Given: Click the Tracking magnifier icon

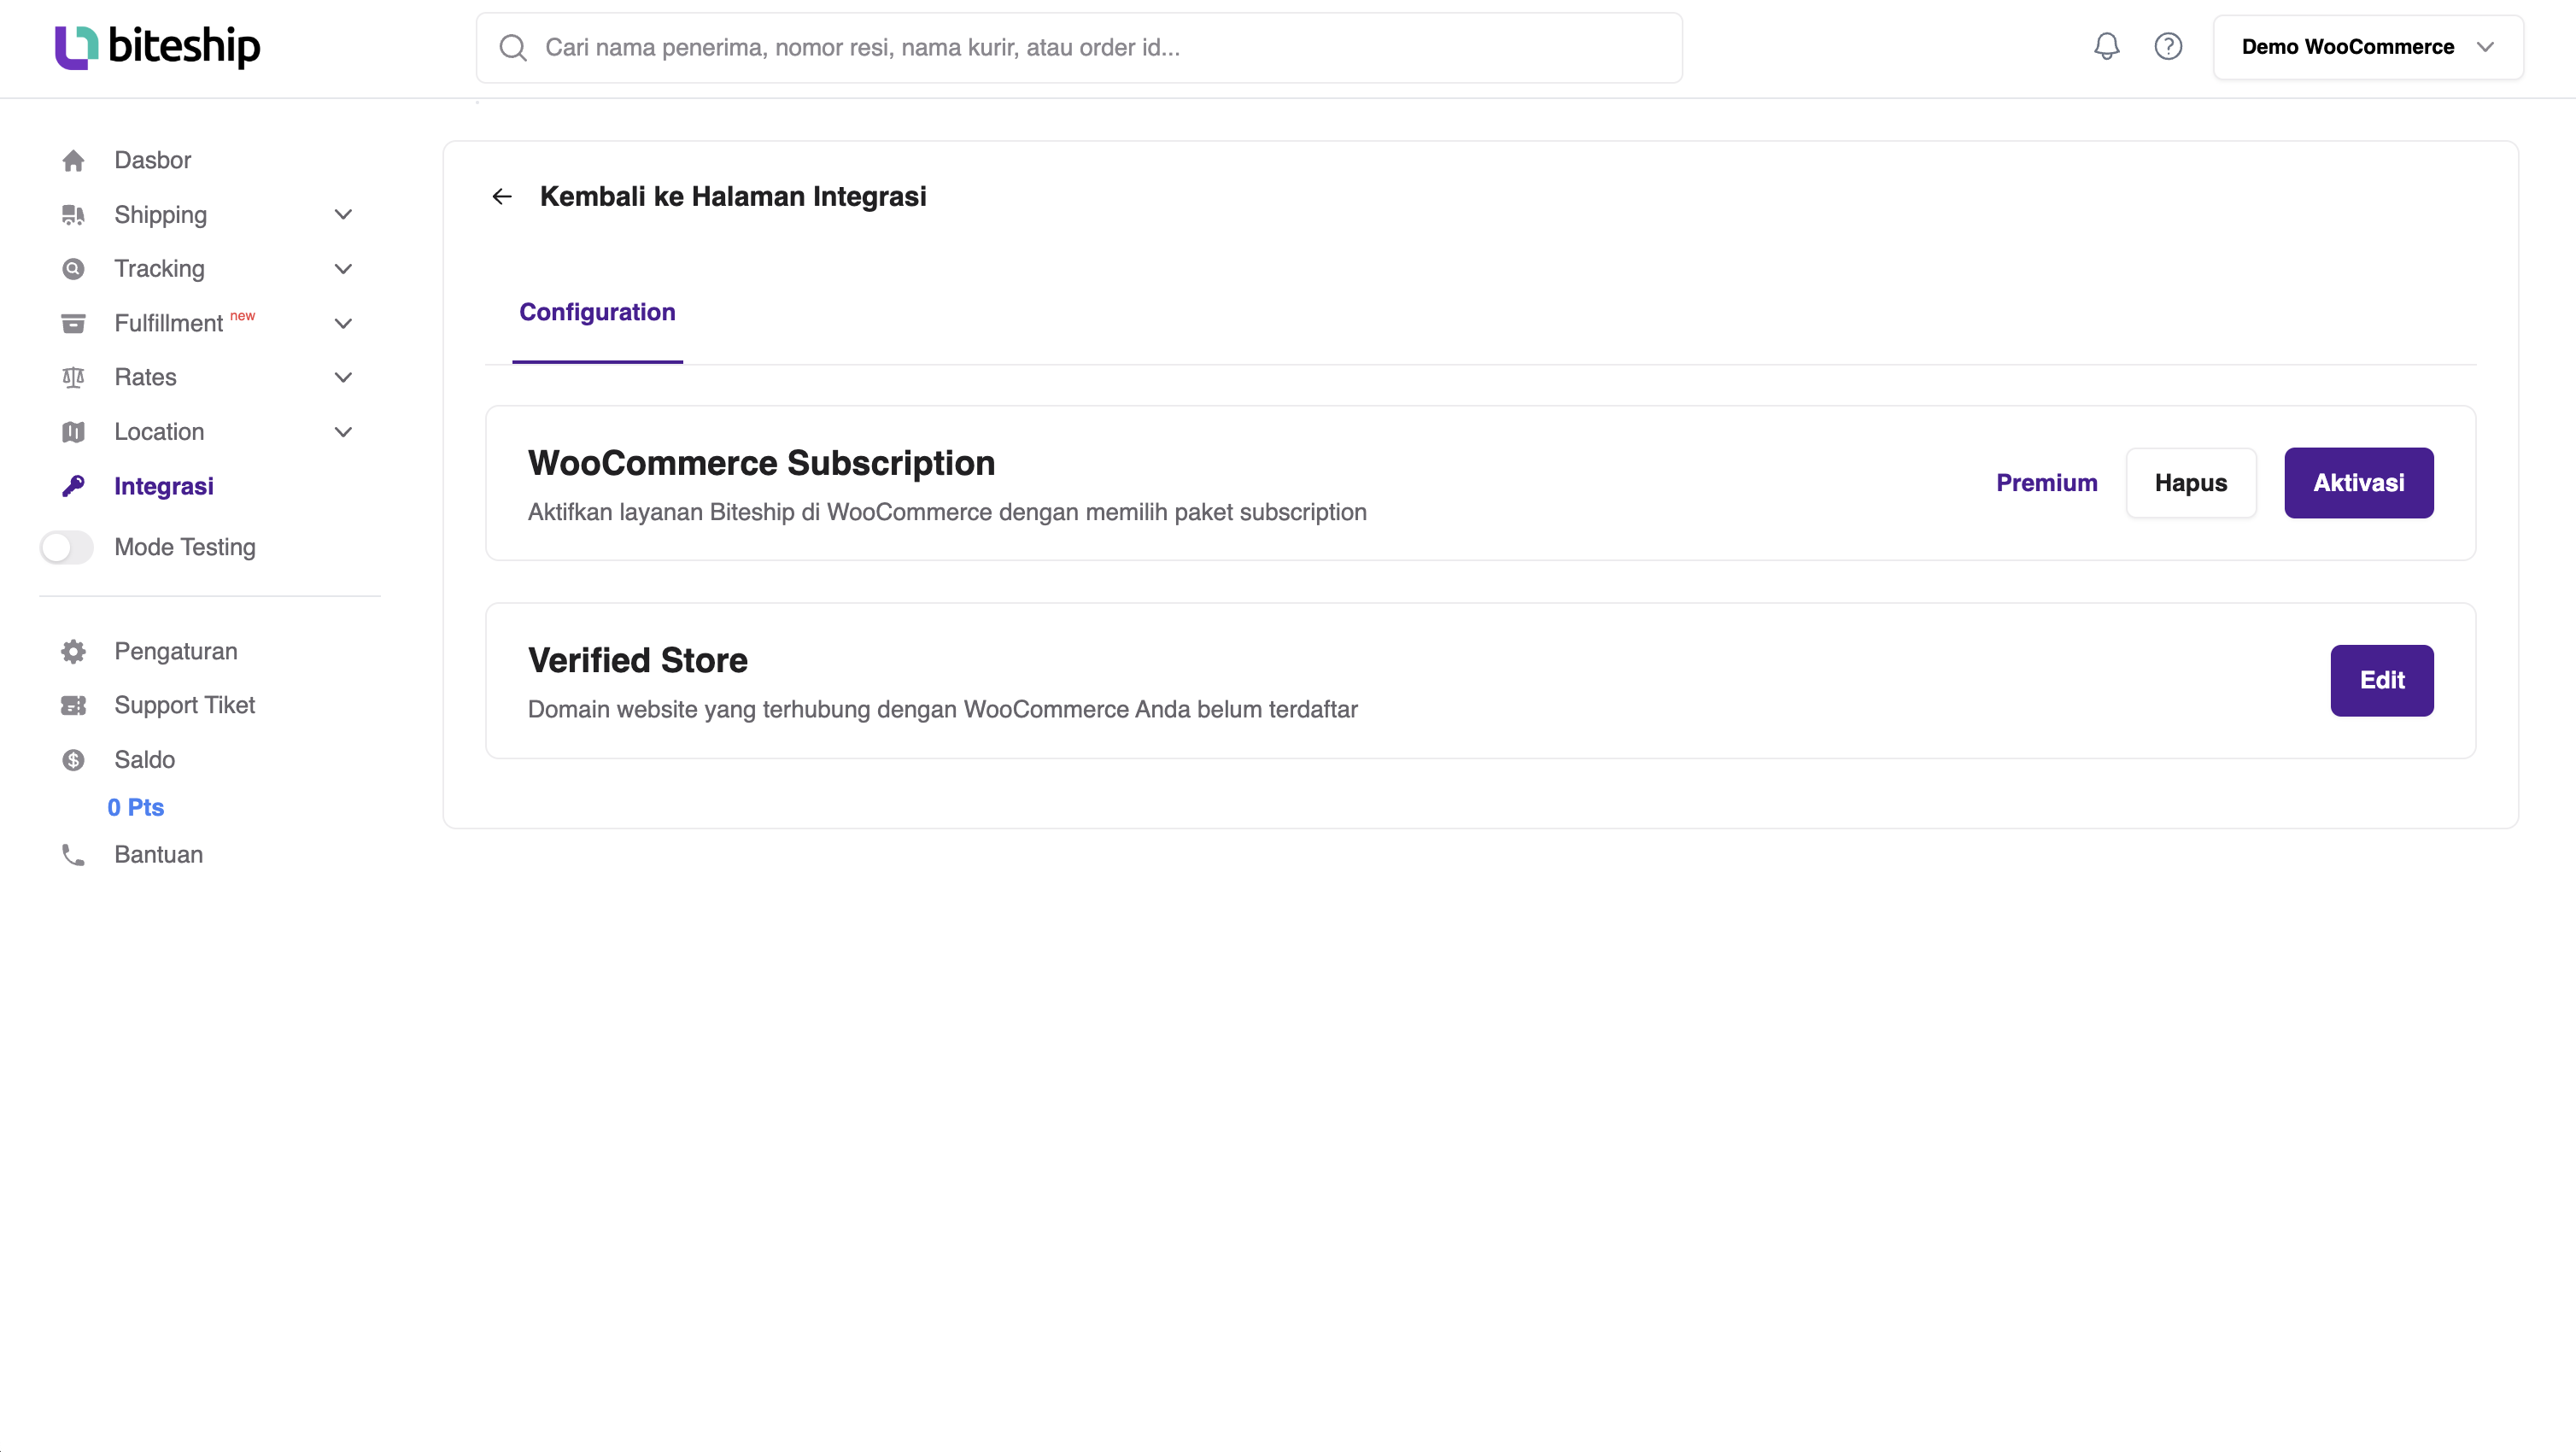Looking at the screenshot, I should point(73,268).
